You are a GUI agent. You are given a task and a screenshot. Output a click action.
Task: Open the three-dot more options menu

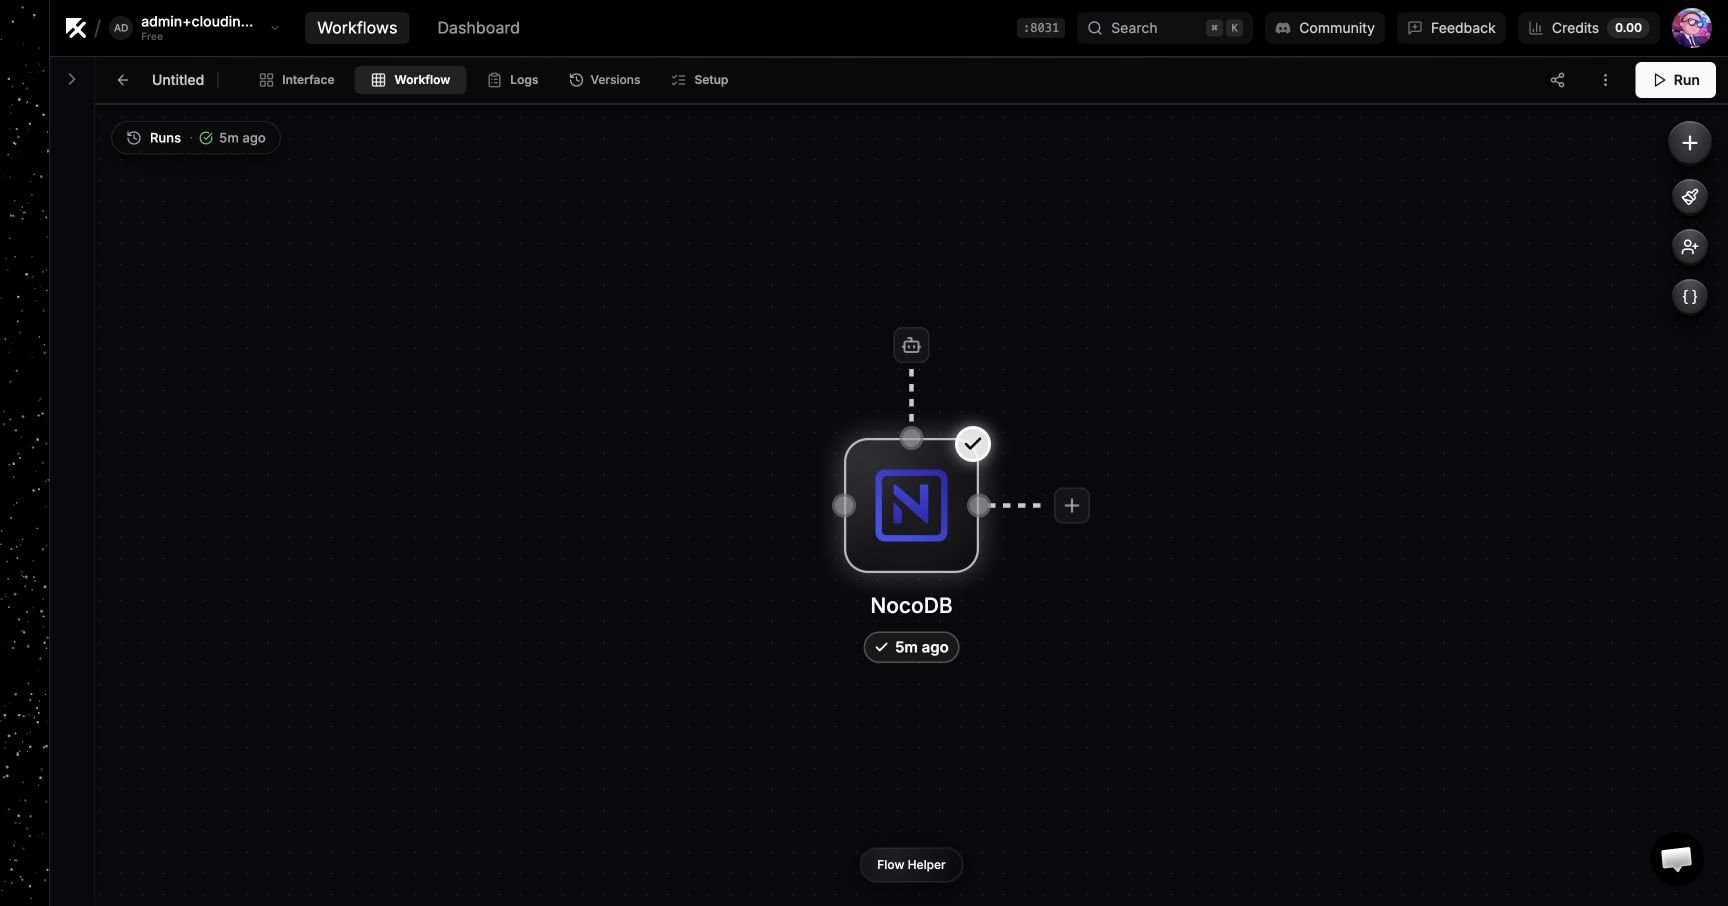pyautogui.click(x=1605, y=80)
